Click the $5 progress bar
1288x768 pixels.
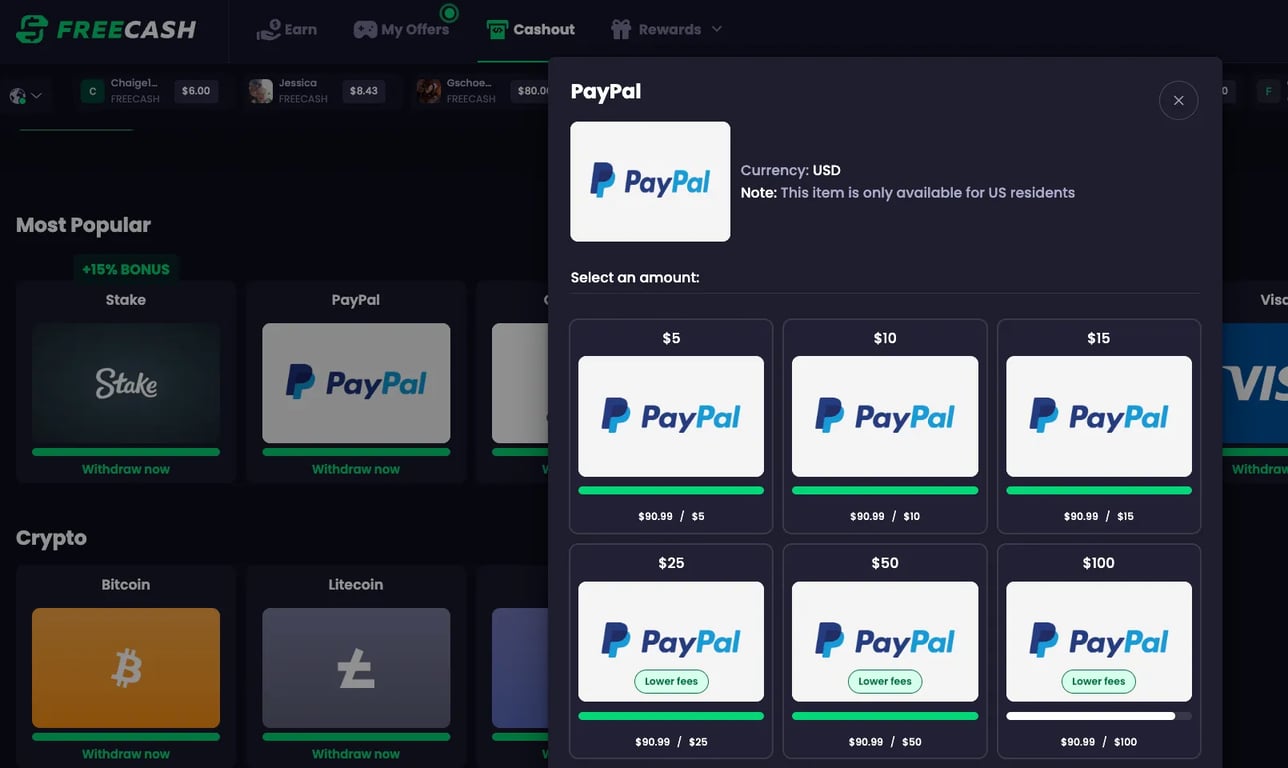point(671,491)
